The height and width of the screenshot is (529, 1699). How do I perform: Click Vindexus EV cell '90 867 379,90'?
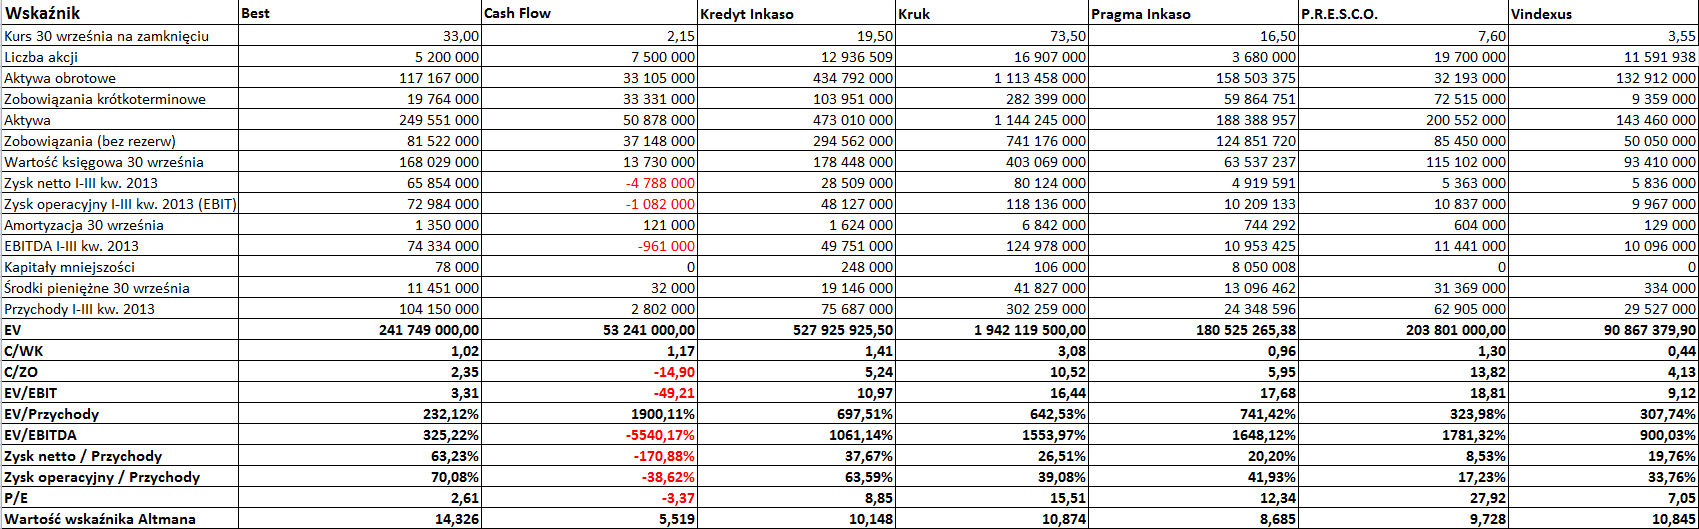click(1650, 330)
